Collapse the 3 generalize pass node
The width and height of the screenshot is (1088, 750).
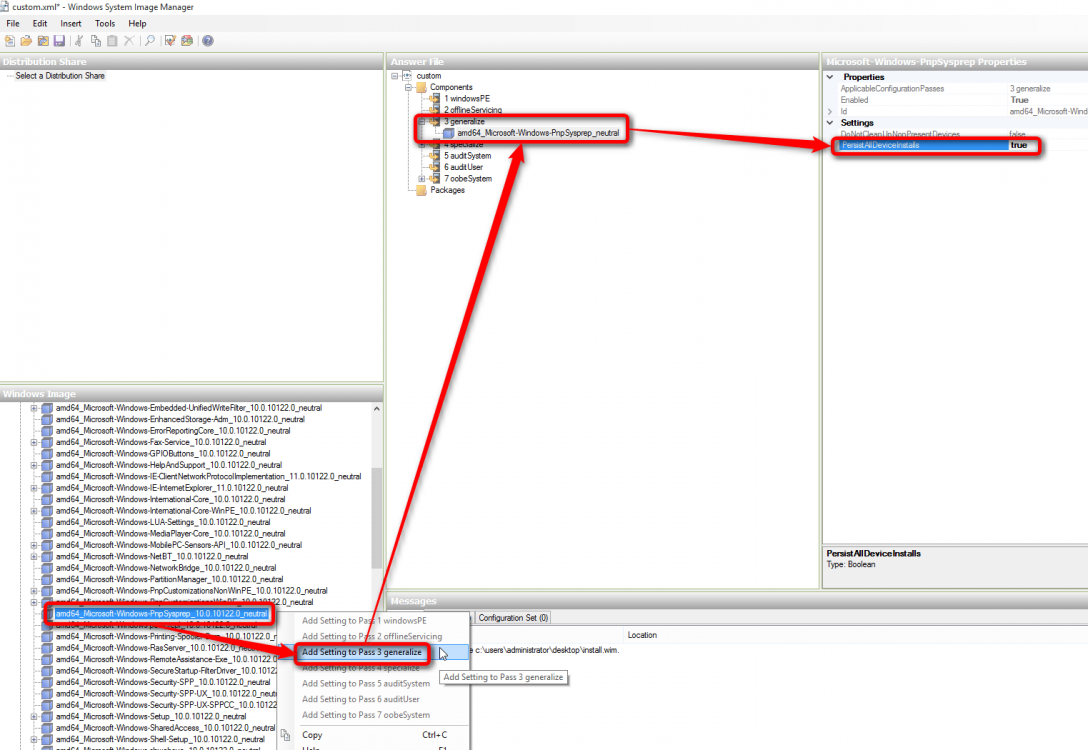point(422,122)
